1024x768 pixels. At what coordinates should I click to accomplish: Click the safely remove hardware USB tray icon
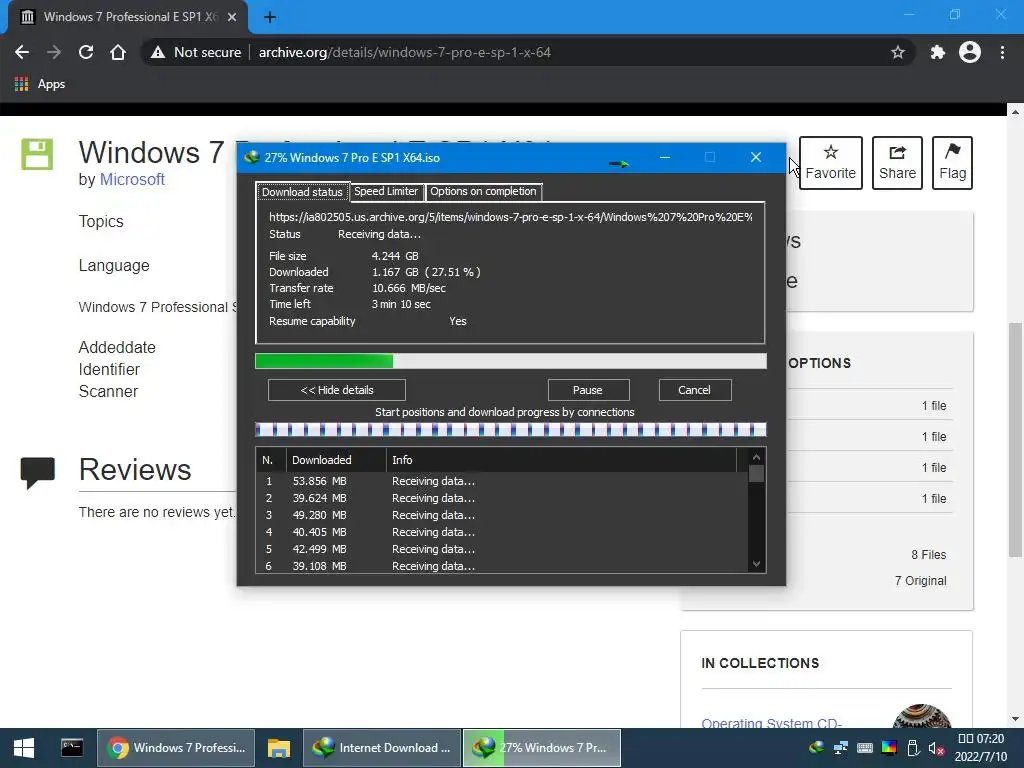(913, 748)
